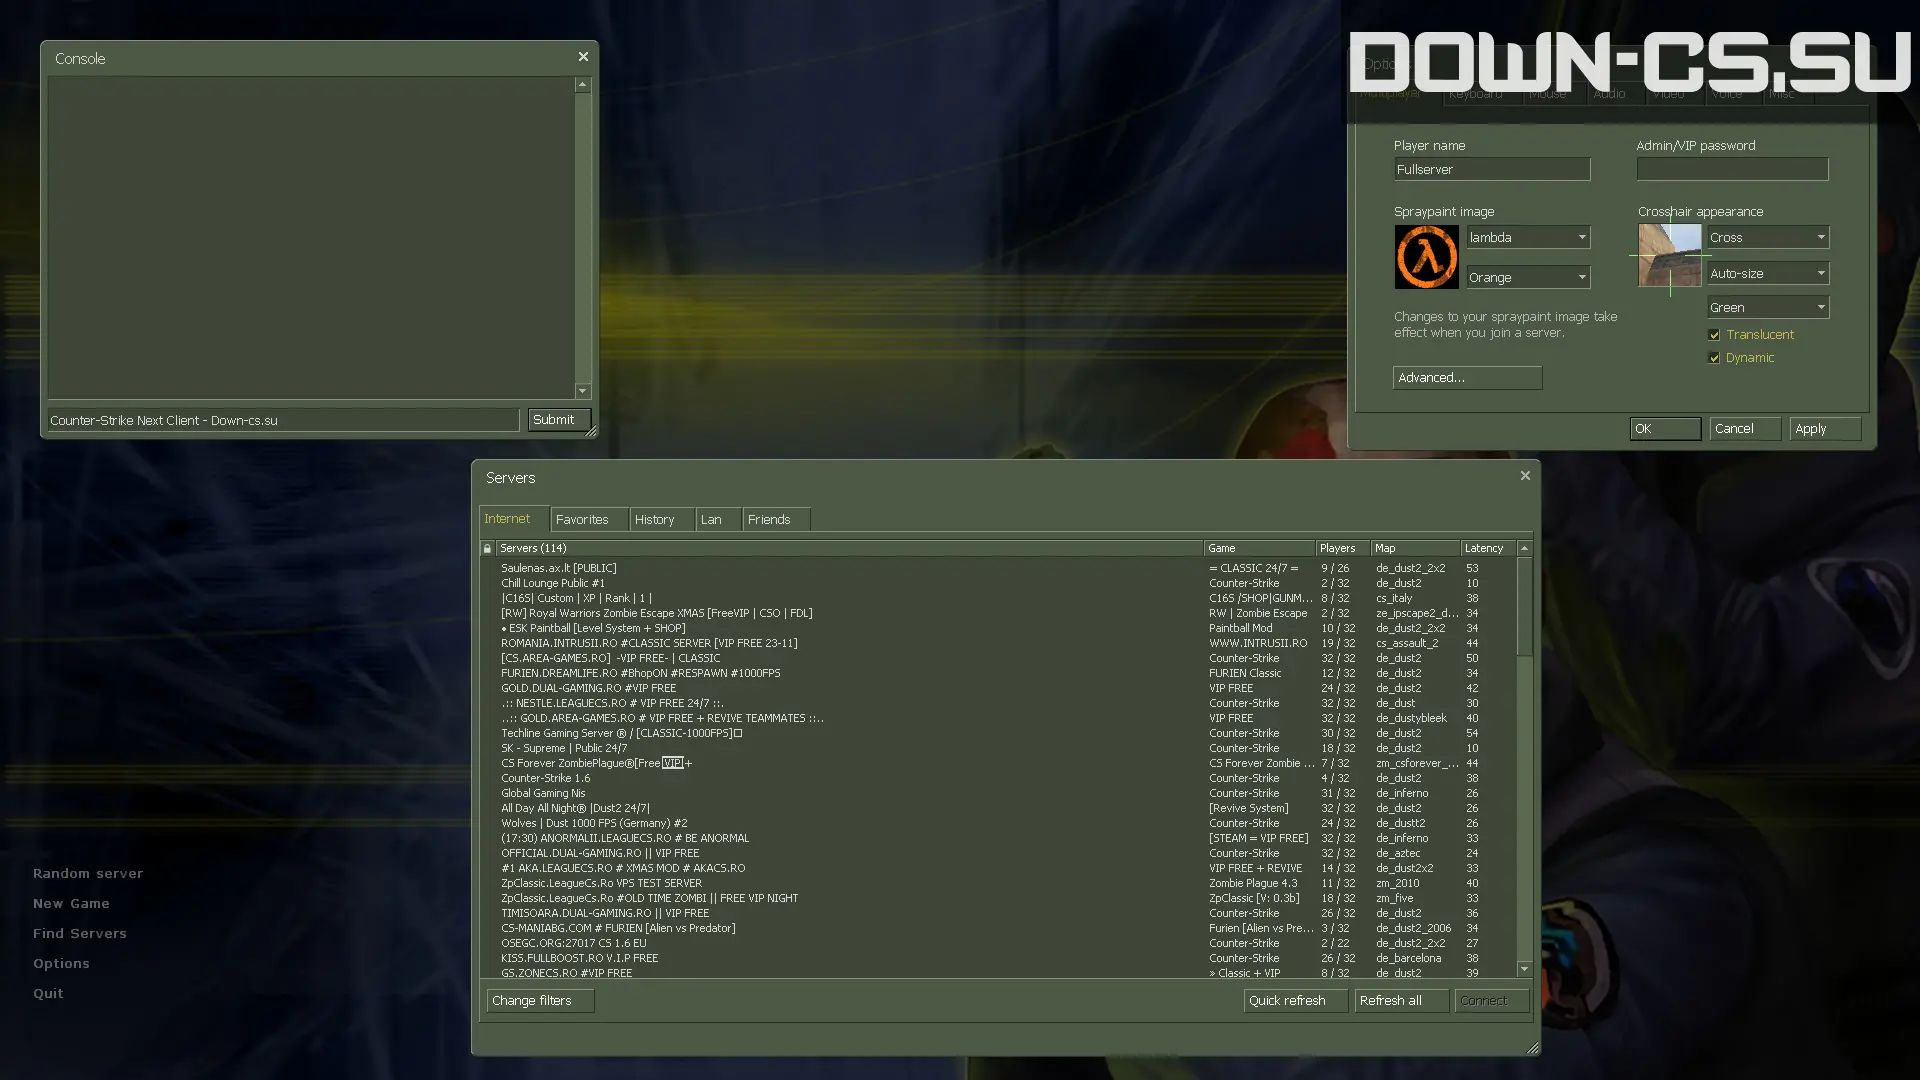The height and width of the screenshot is (1080, 1920).
Task: Click the server list scroll up arrow
Action: click(1524, 548)
